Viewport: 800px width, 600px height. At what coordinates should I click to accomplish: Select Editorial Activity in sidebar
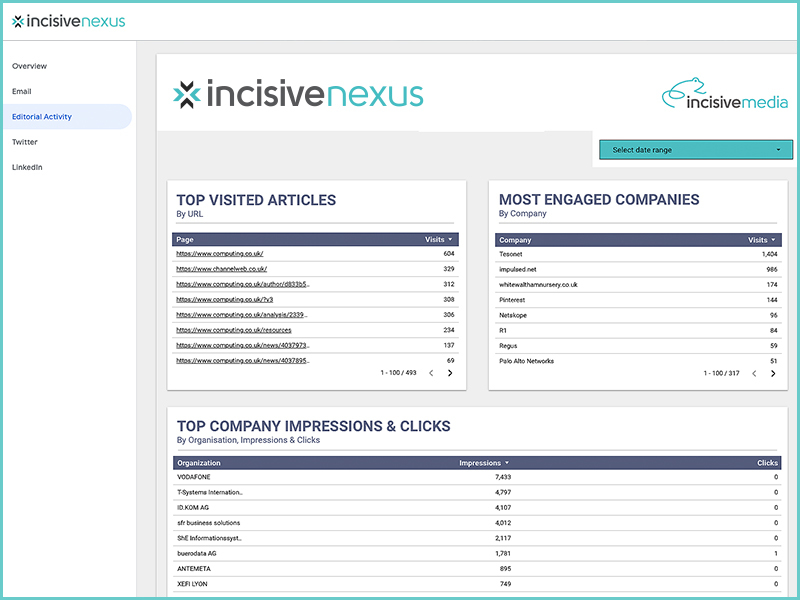pos(67,116)
